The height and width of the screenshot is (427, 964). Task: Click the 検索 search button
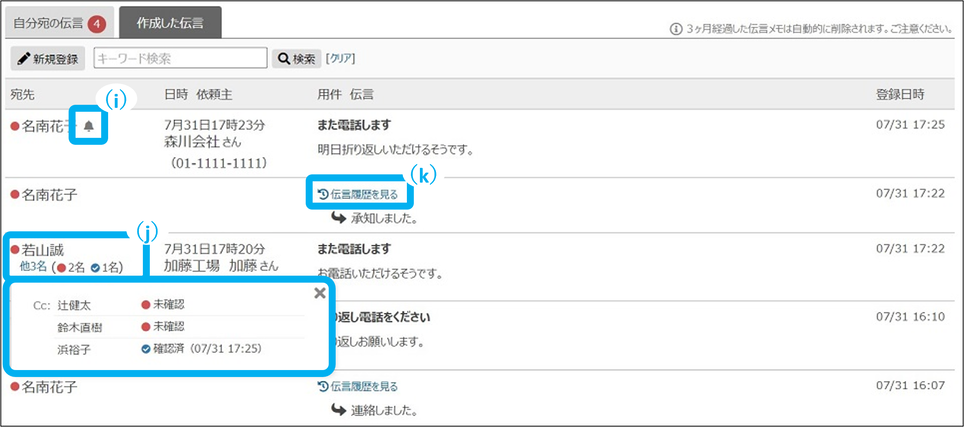coord(297,59)
